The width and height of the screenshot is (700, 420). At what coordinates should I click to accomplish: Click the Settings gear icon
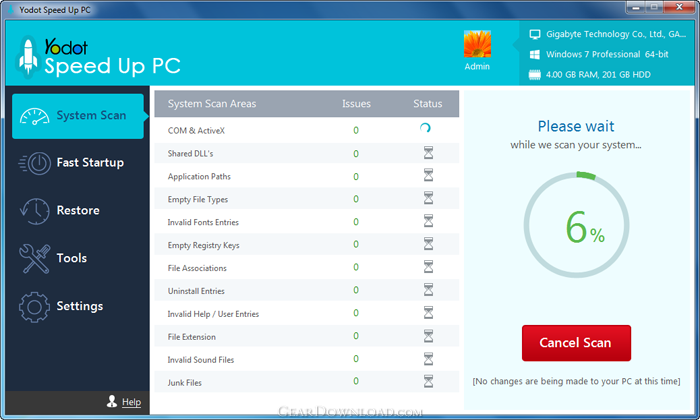(34, 307)
